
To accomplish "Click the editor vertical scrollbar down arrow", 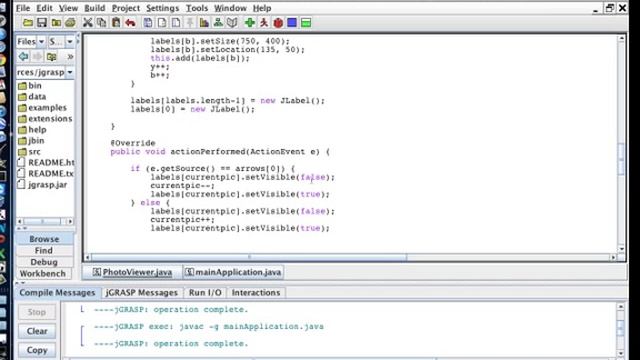I will pyautogui.click(x=621, y=249).
